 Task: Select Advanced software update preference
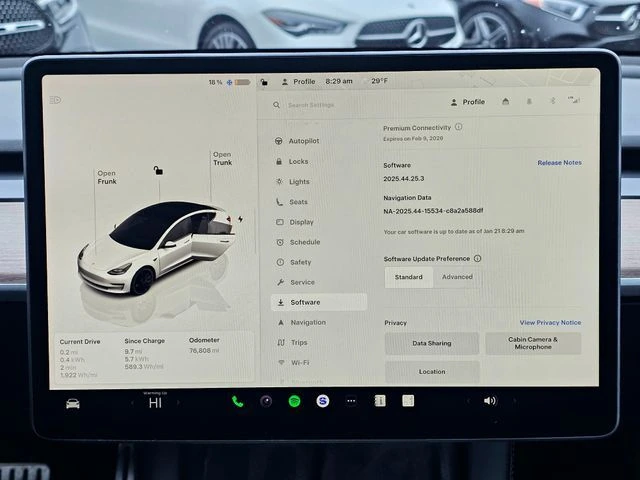click(x=457, y=277)
